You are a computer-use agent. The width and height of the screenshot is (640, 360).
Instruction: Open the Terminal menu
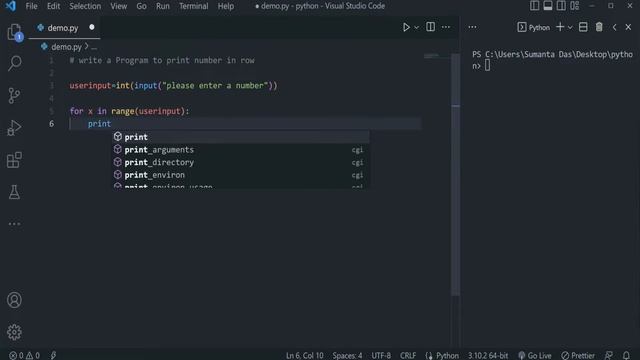tap(193, 6)
